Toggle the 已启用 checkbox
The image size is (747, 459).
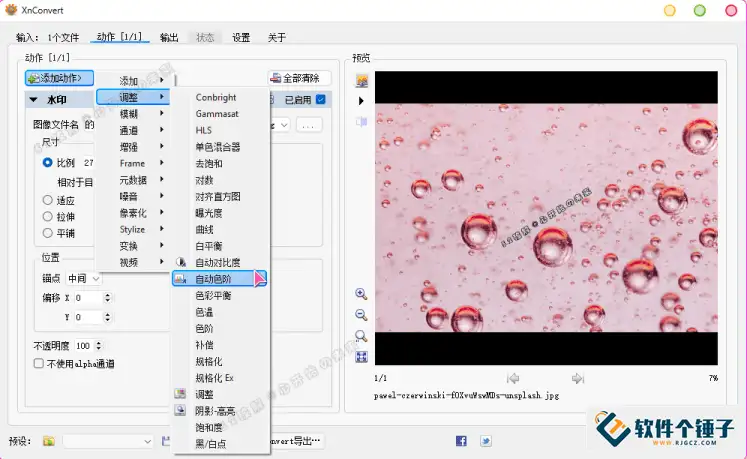pyautogui.click(x=320, y=100)
